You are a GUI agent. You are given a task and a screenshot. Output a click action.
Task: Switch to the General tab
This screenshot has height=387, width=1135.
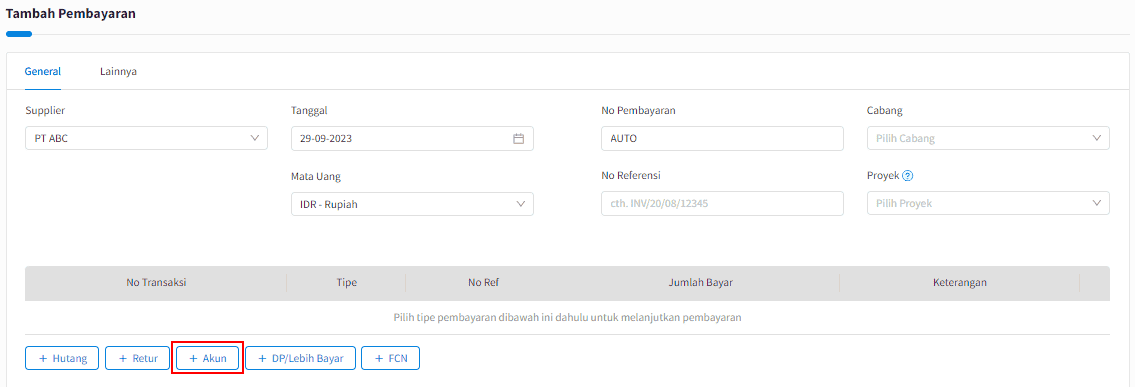pos(43,72)
